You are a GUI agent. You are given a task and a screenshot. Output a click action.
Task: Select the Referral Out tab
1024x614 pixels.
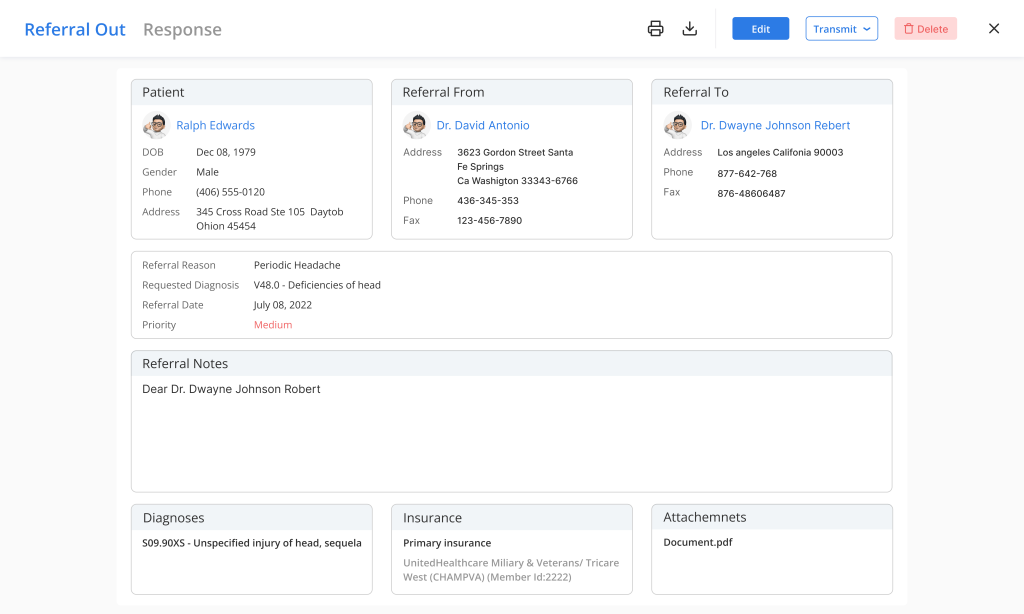[x=75, y=30]
